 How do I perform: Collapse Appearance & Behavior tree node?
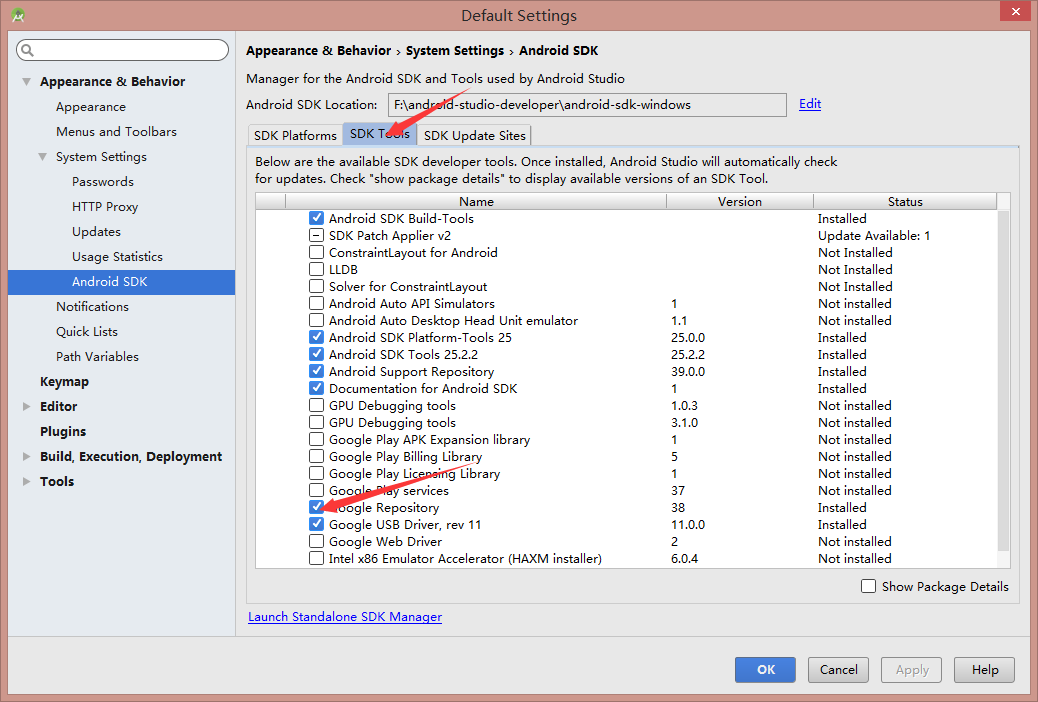coord(26,81)
